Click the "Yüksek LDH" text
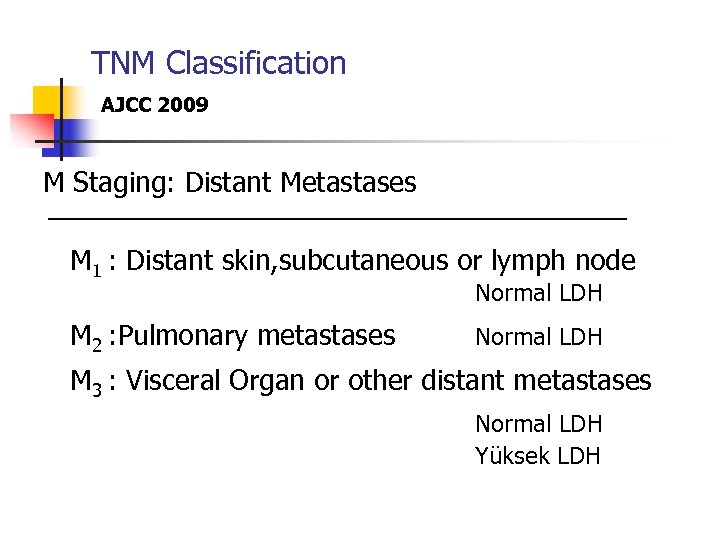Image resolution: width=720 pixels, height=540 pixels. (x=538, y=456)
